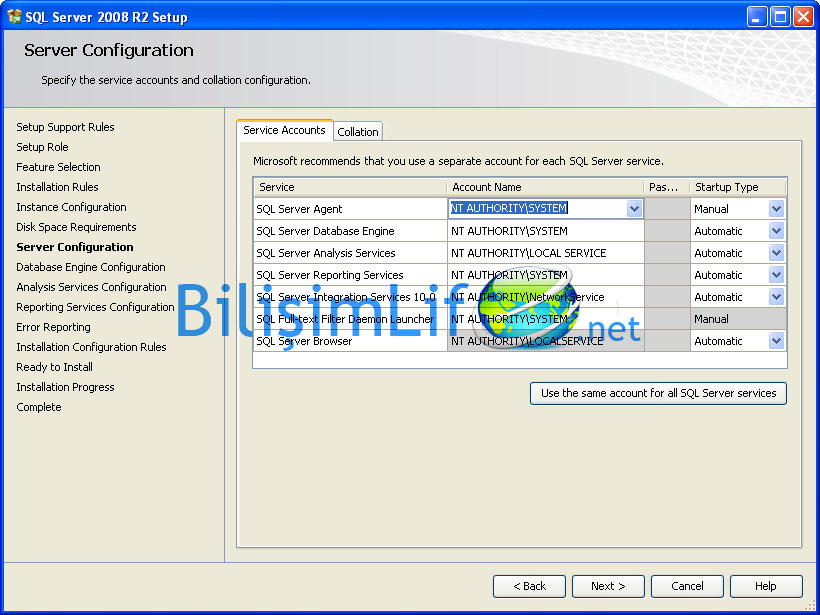Click the Manual startup type of Full-text Filter Daemon
This screenshot has width=820, height=615.
point(738,319)
